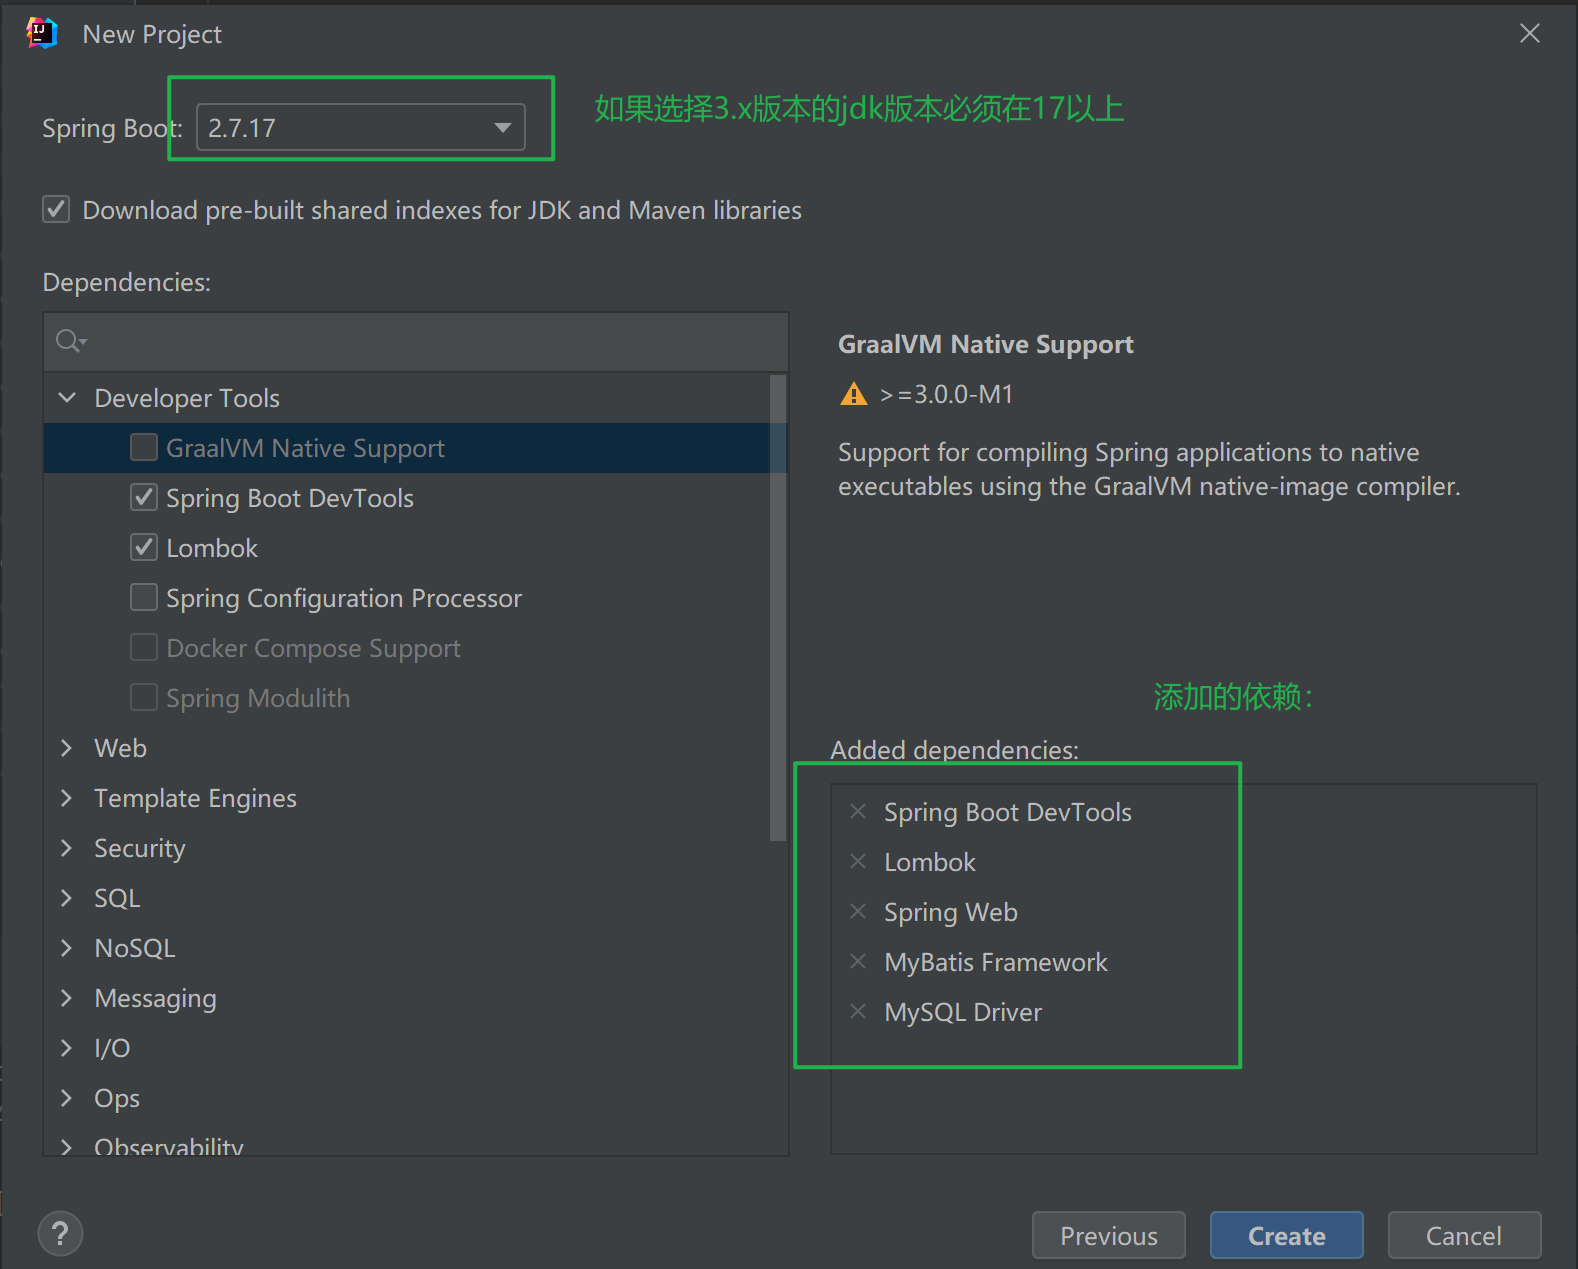This screenshot has height=1269, width=1578.
Task: Remove Spring Boot DevTools from added dependencies
Action: point(858,811)
